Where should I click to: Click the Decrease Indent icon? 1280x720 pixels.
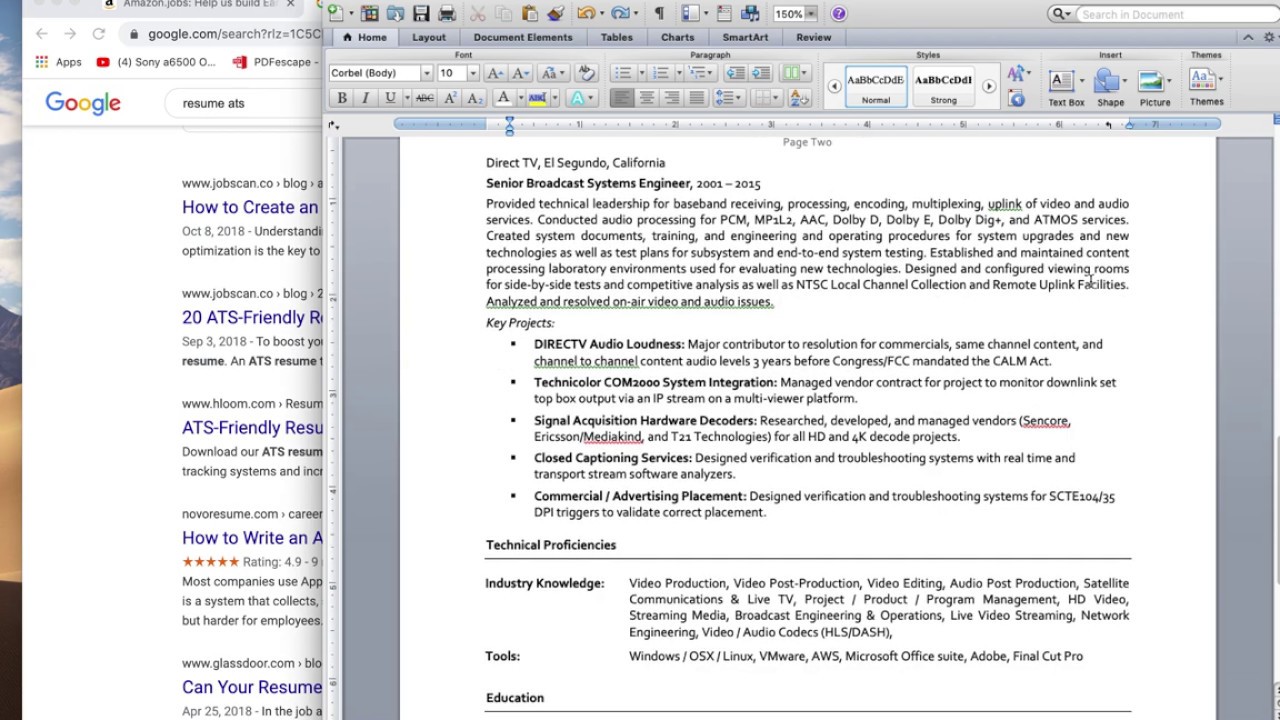click(x=736, y=73)
